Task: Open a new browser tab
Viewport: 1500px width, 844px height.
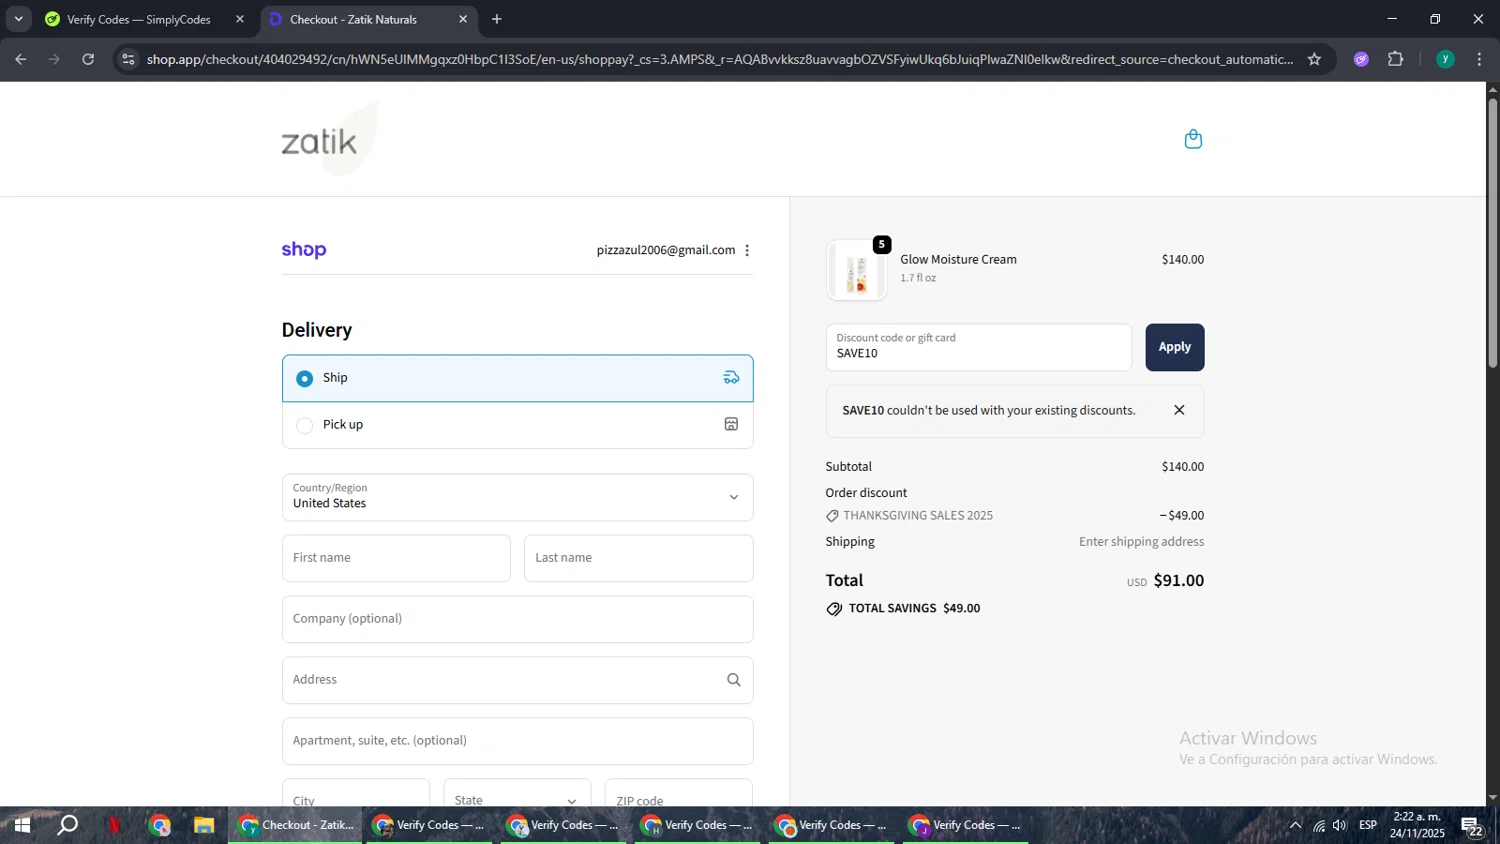Action: coord(497,19)
